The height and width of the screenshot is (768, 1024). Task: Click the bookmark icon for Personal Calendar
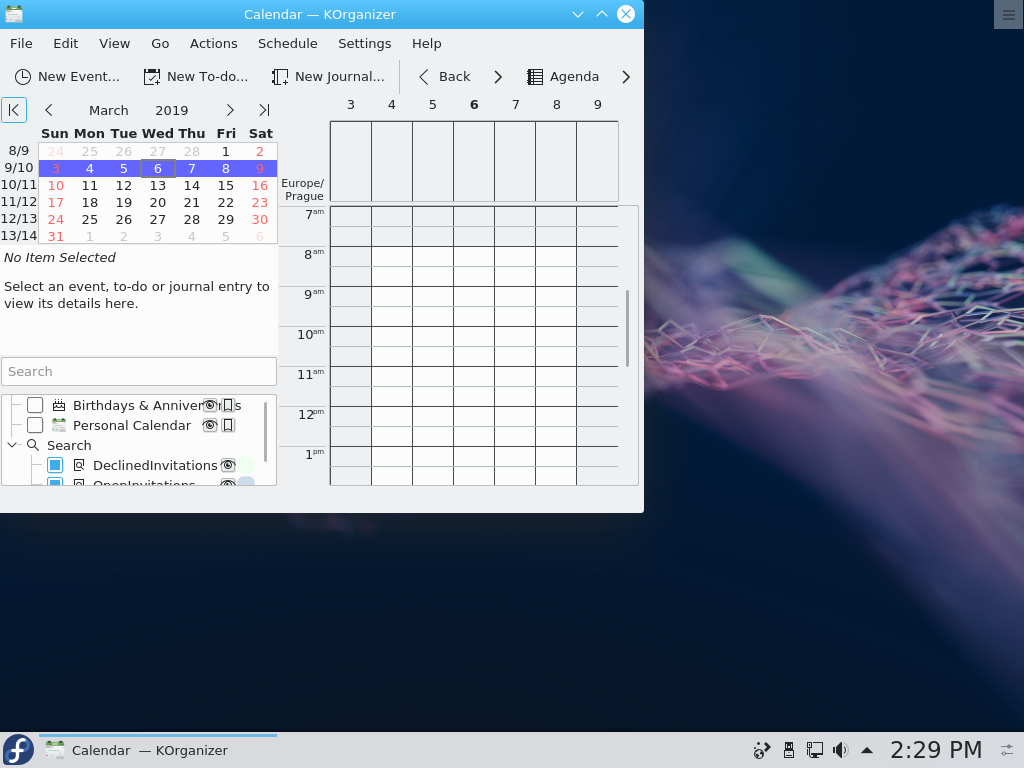pyautogui.click(x=228, y=425)
